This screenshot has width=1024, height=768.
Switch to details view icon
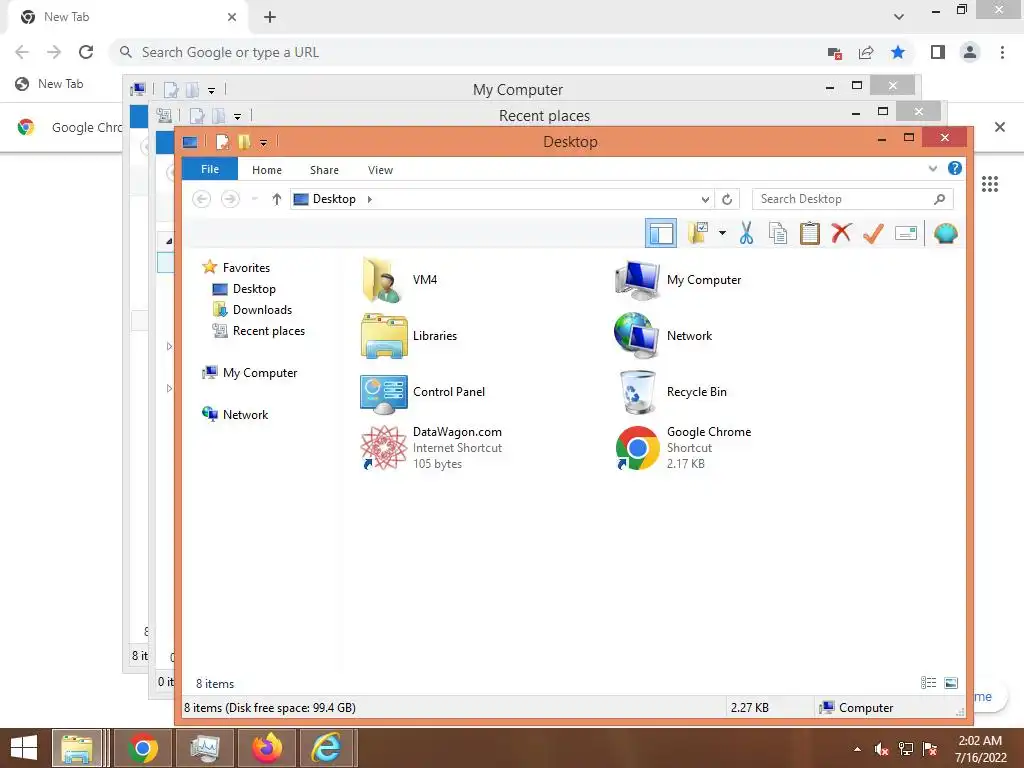[928, 682]
